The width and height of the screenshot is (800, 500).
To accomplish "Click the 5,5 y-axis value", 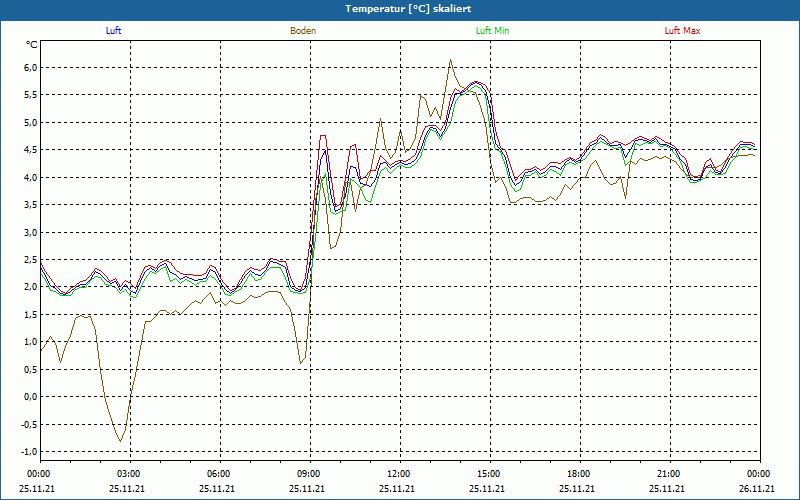I will (31, 95).
